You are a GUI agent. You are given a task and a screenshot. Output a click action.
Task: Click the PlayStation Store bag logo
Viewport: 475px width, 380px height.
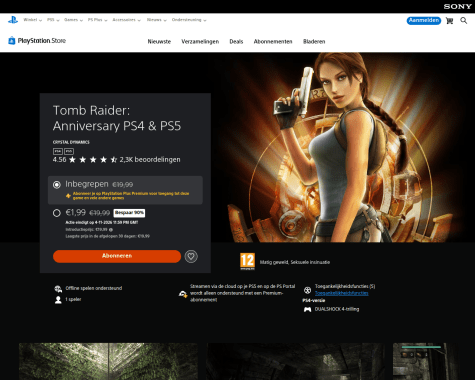[12, 41]
